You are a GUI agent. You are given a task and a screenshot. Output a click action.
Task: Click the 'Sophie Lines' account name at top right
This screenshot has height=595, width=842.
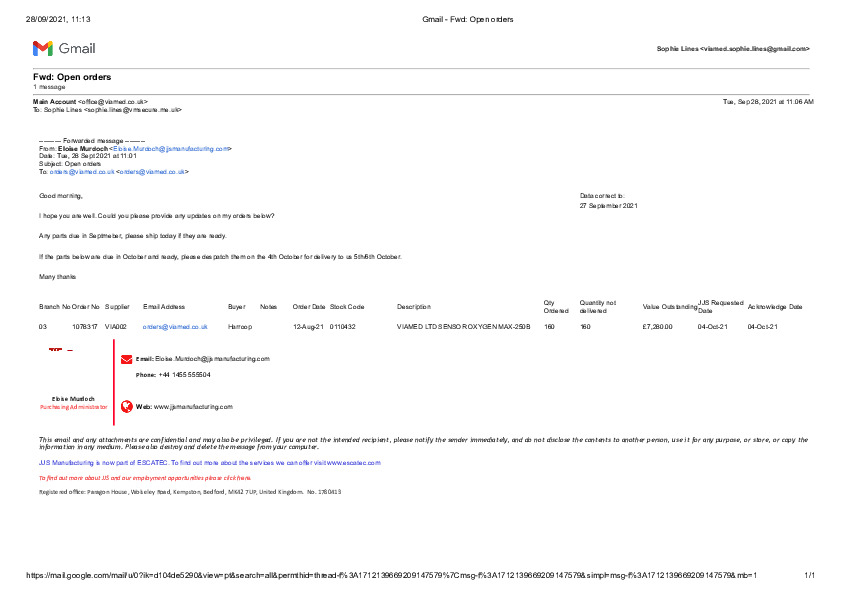(x=677, y=49)
